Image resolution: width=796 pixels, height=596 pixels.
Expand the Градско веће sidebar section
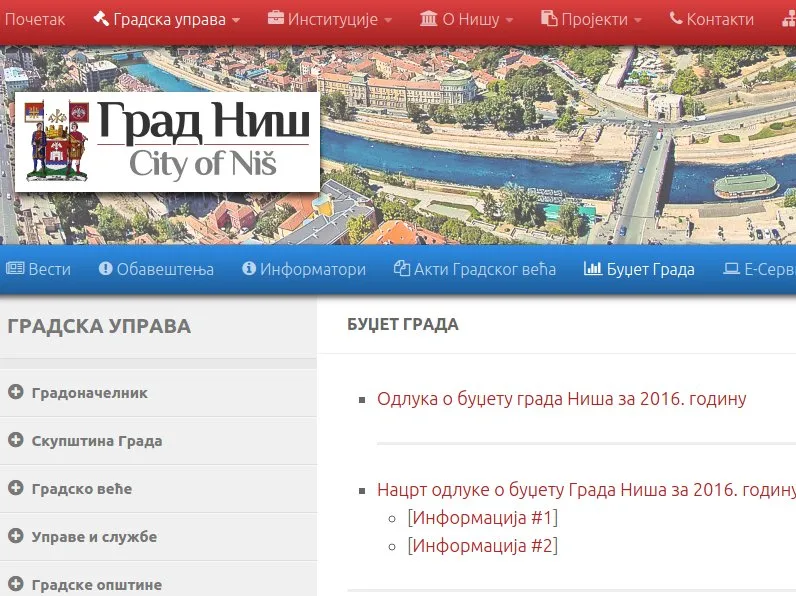click(15, 489)
